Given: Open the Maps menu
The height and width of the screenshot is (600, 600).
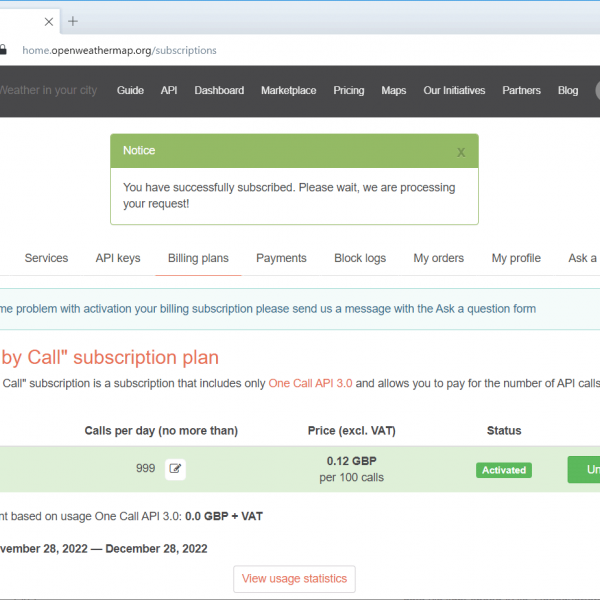Looking at the screenshot, I should click(394, 90).
